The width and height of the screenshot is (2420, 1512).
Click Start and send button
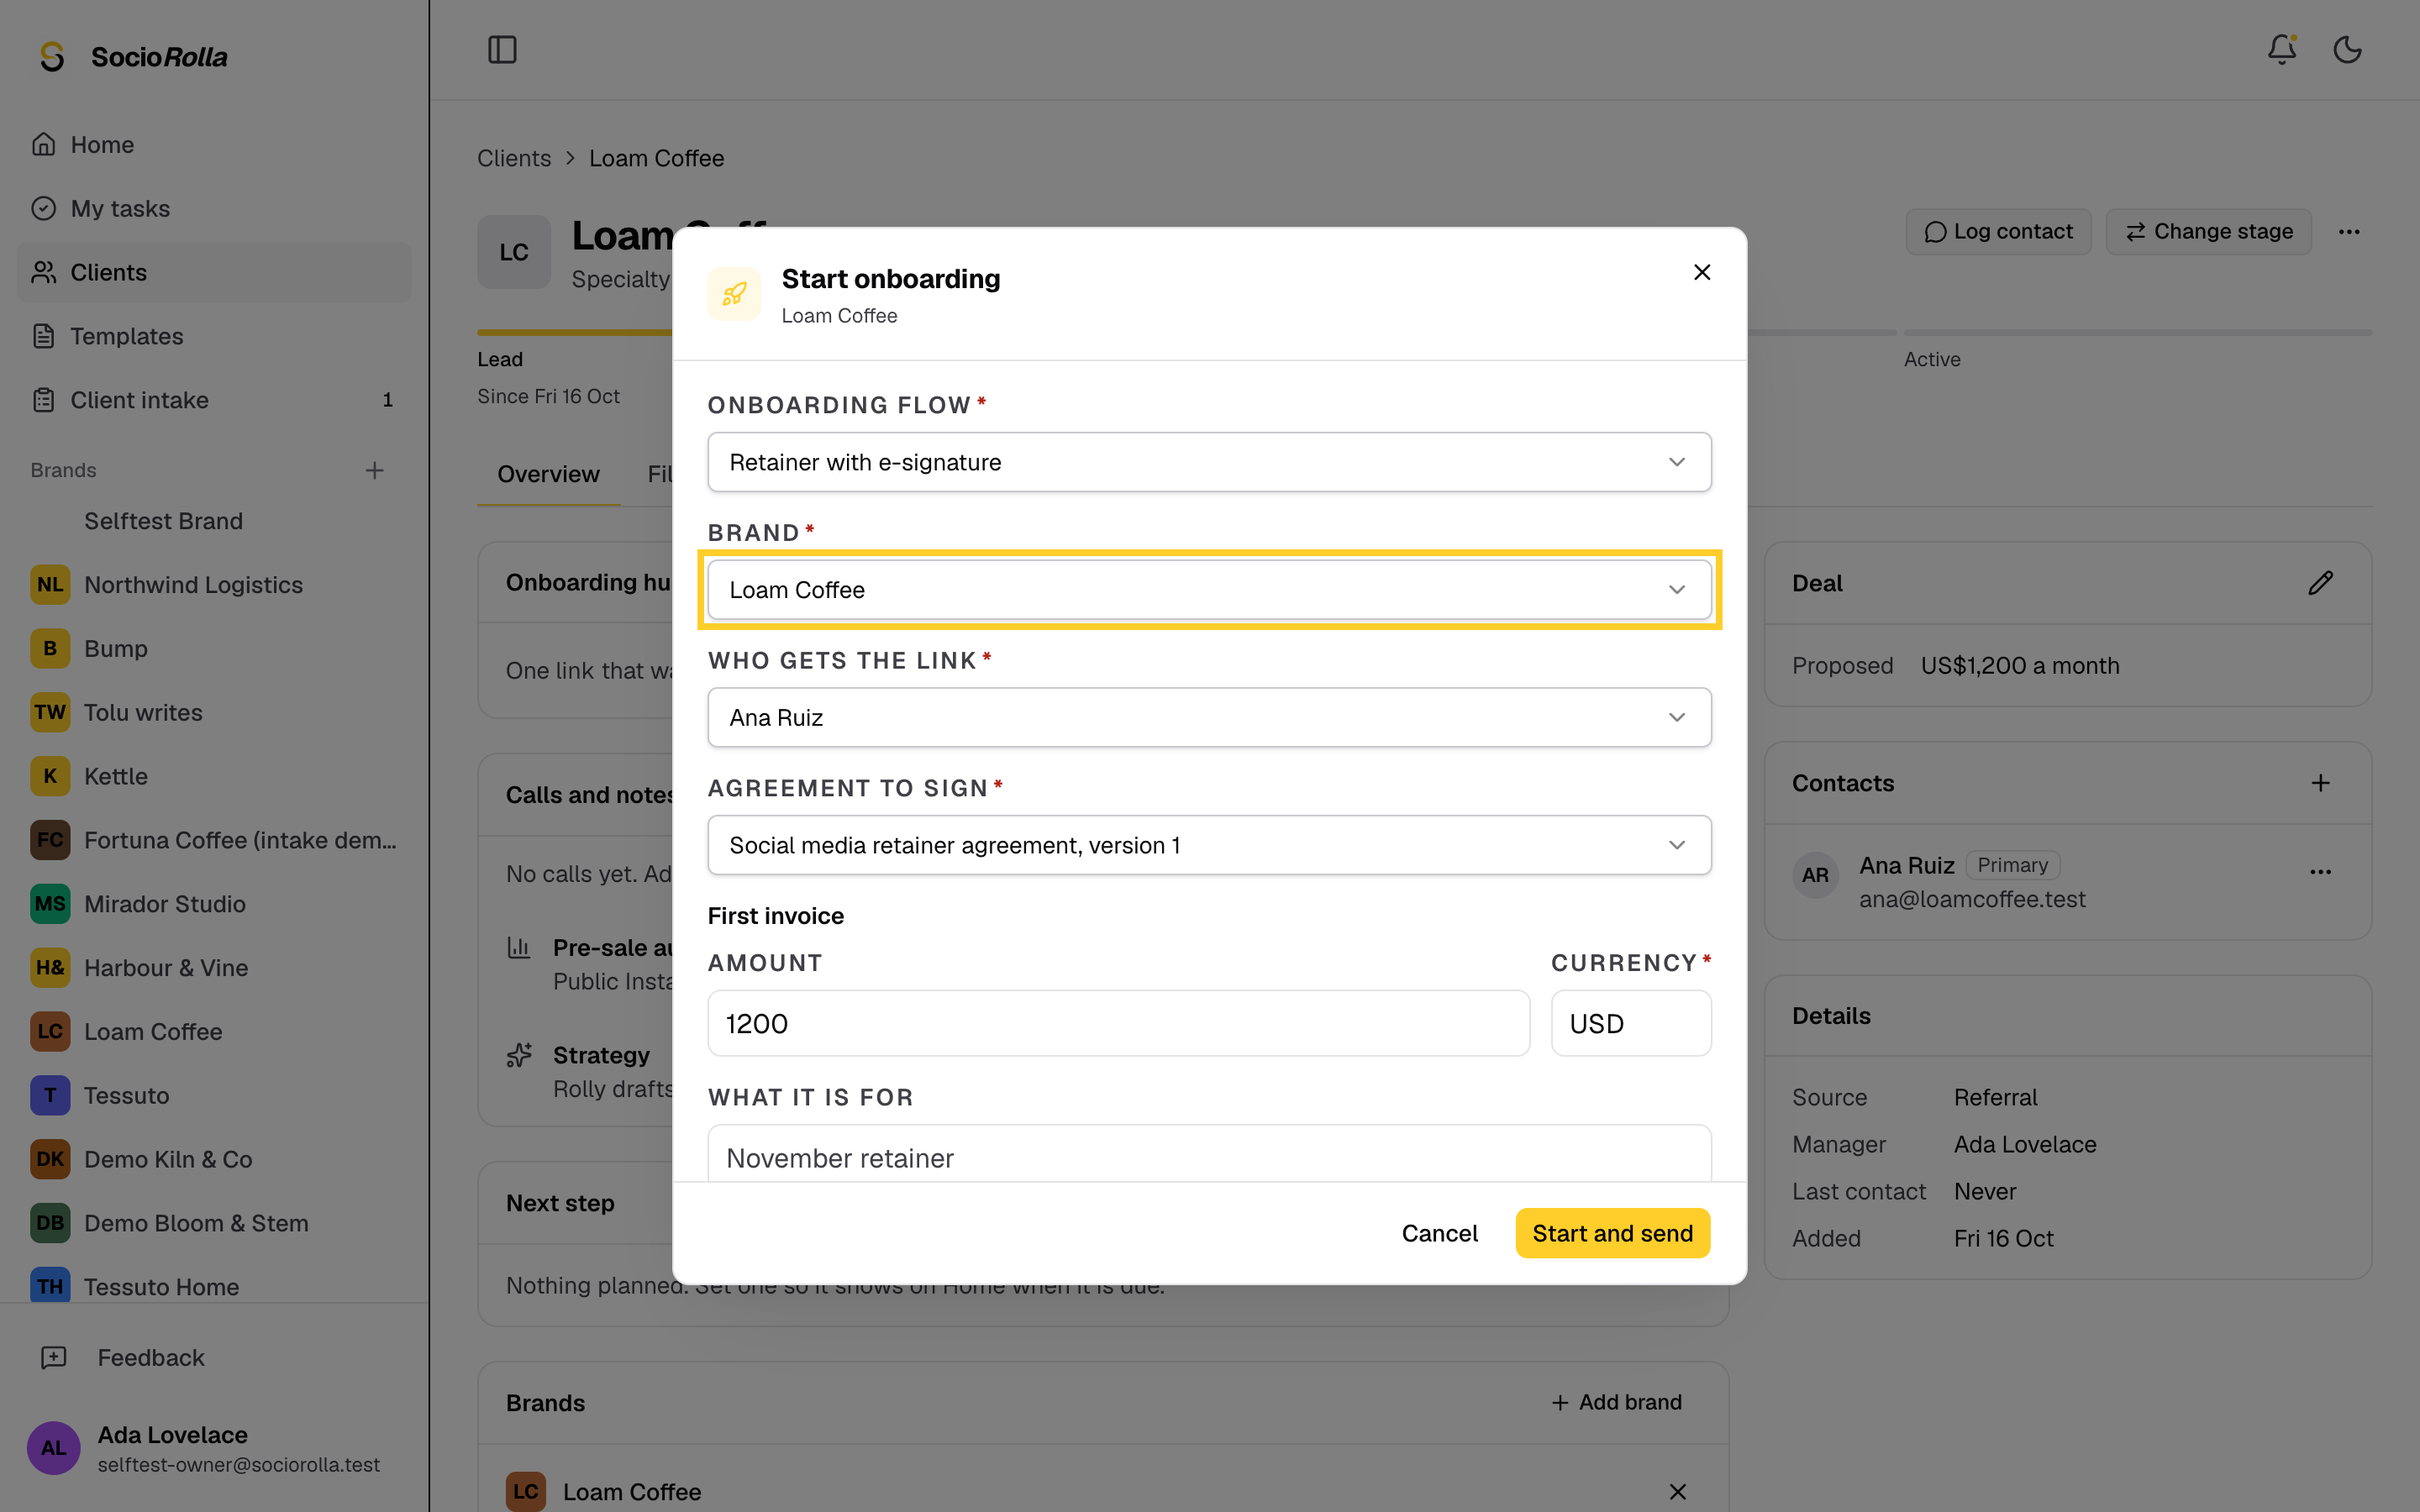click(x=1612, y=1233)
